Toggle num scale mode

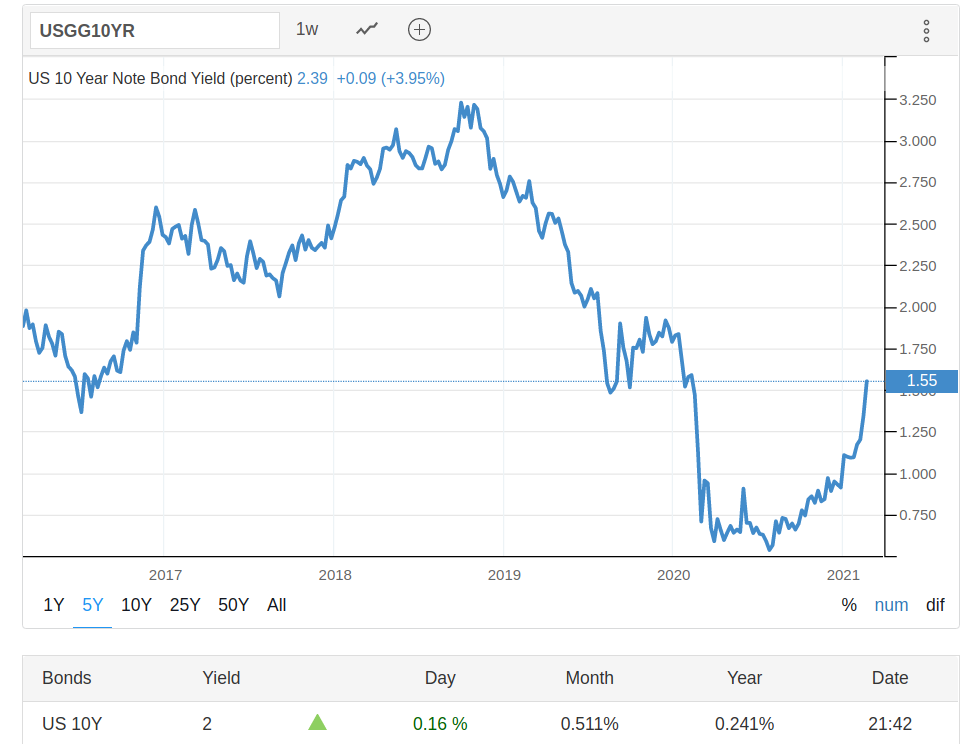891,604
